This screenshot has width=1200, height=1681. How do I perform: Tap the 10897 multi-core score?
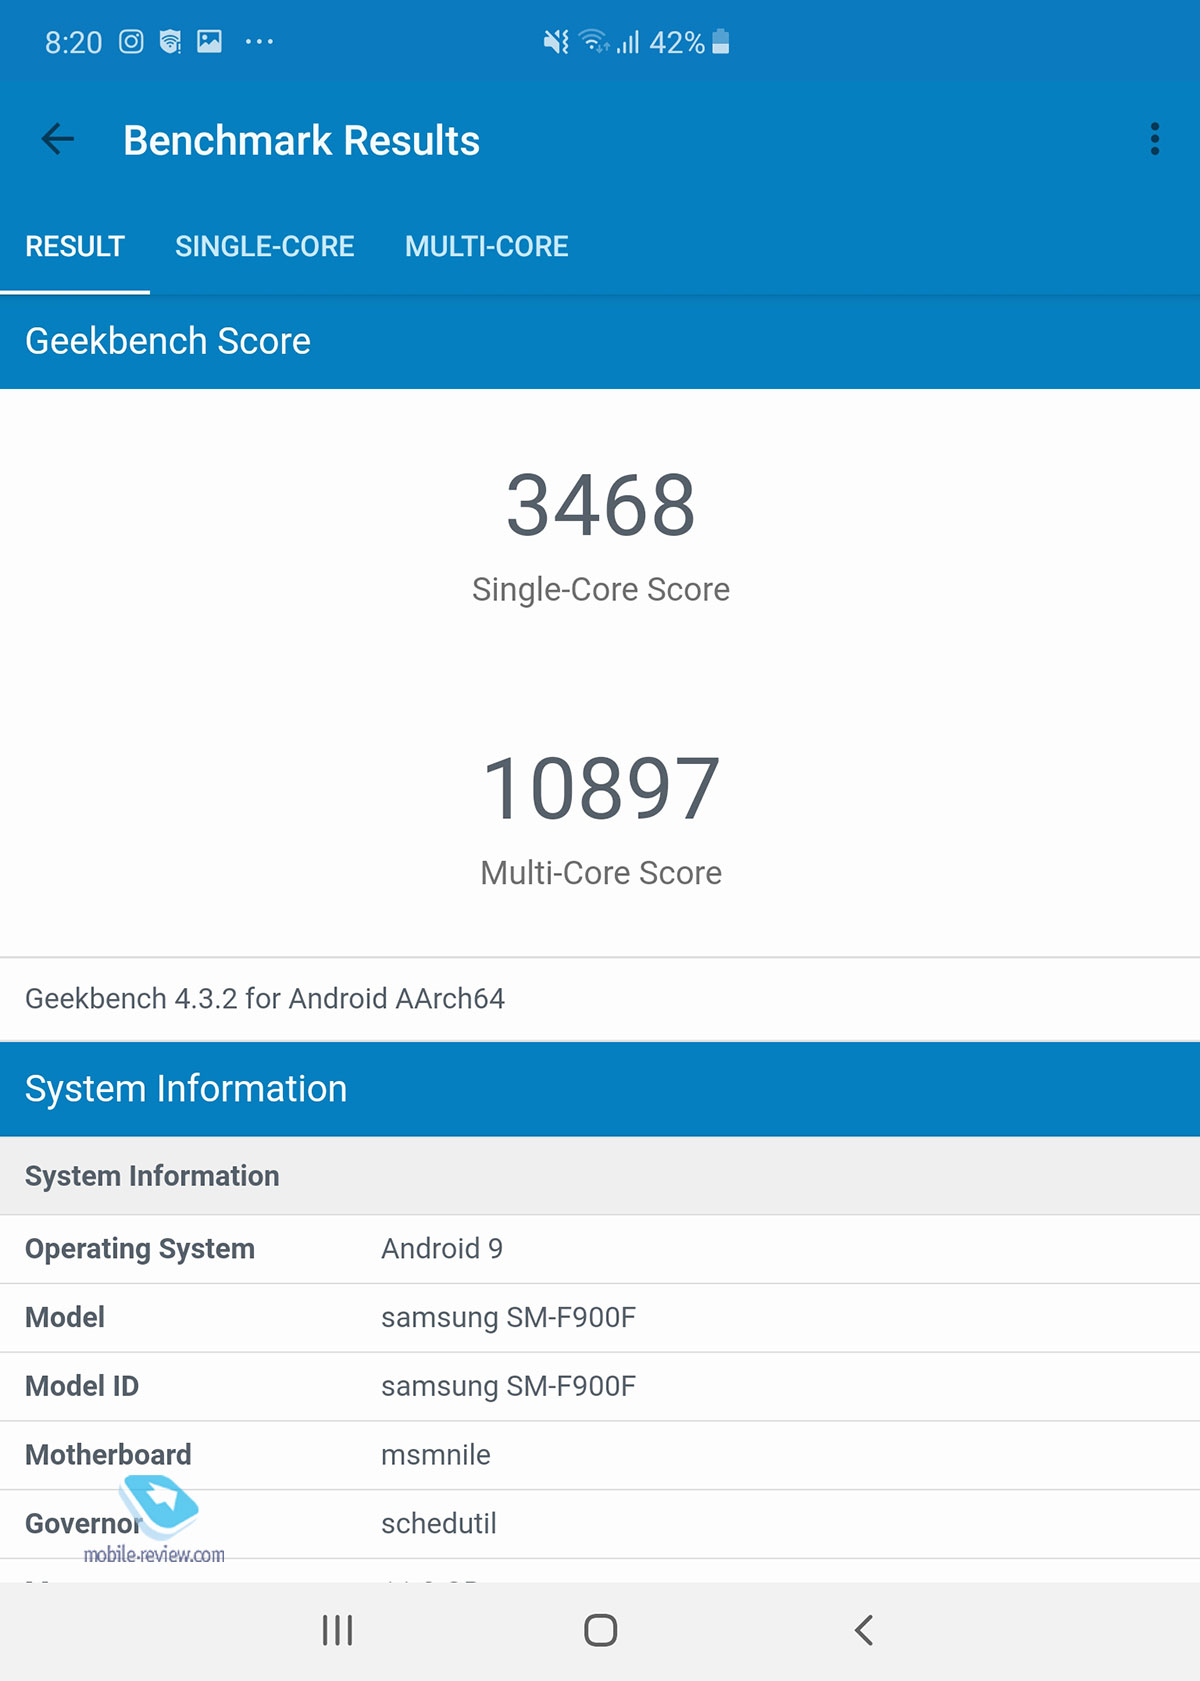point(600,789)
